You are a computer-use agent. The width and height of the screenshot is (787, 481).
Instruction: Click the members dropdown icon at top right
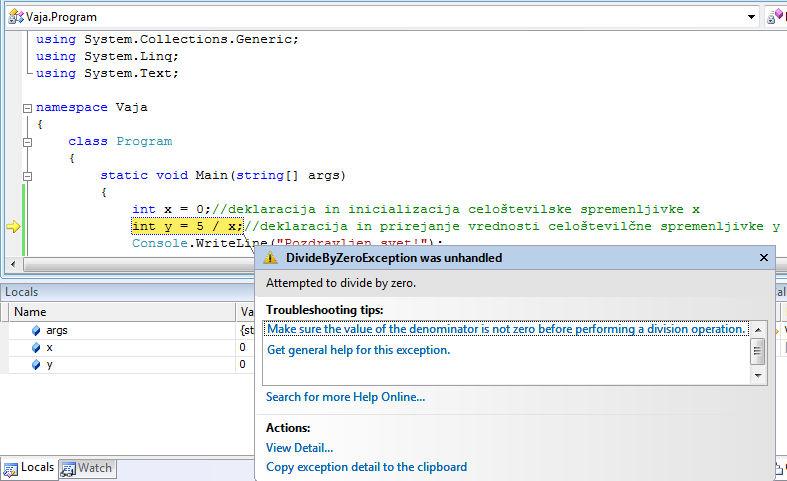[775, 17]
